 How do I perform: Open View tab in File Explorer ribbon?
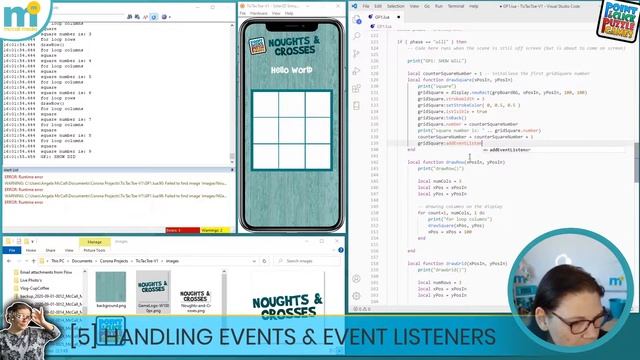(x=69, y=250)
